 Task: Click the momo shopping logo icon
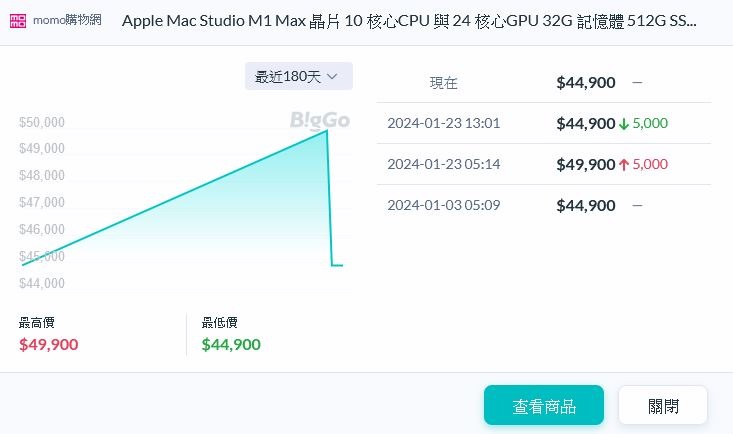point(18,21)
